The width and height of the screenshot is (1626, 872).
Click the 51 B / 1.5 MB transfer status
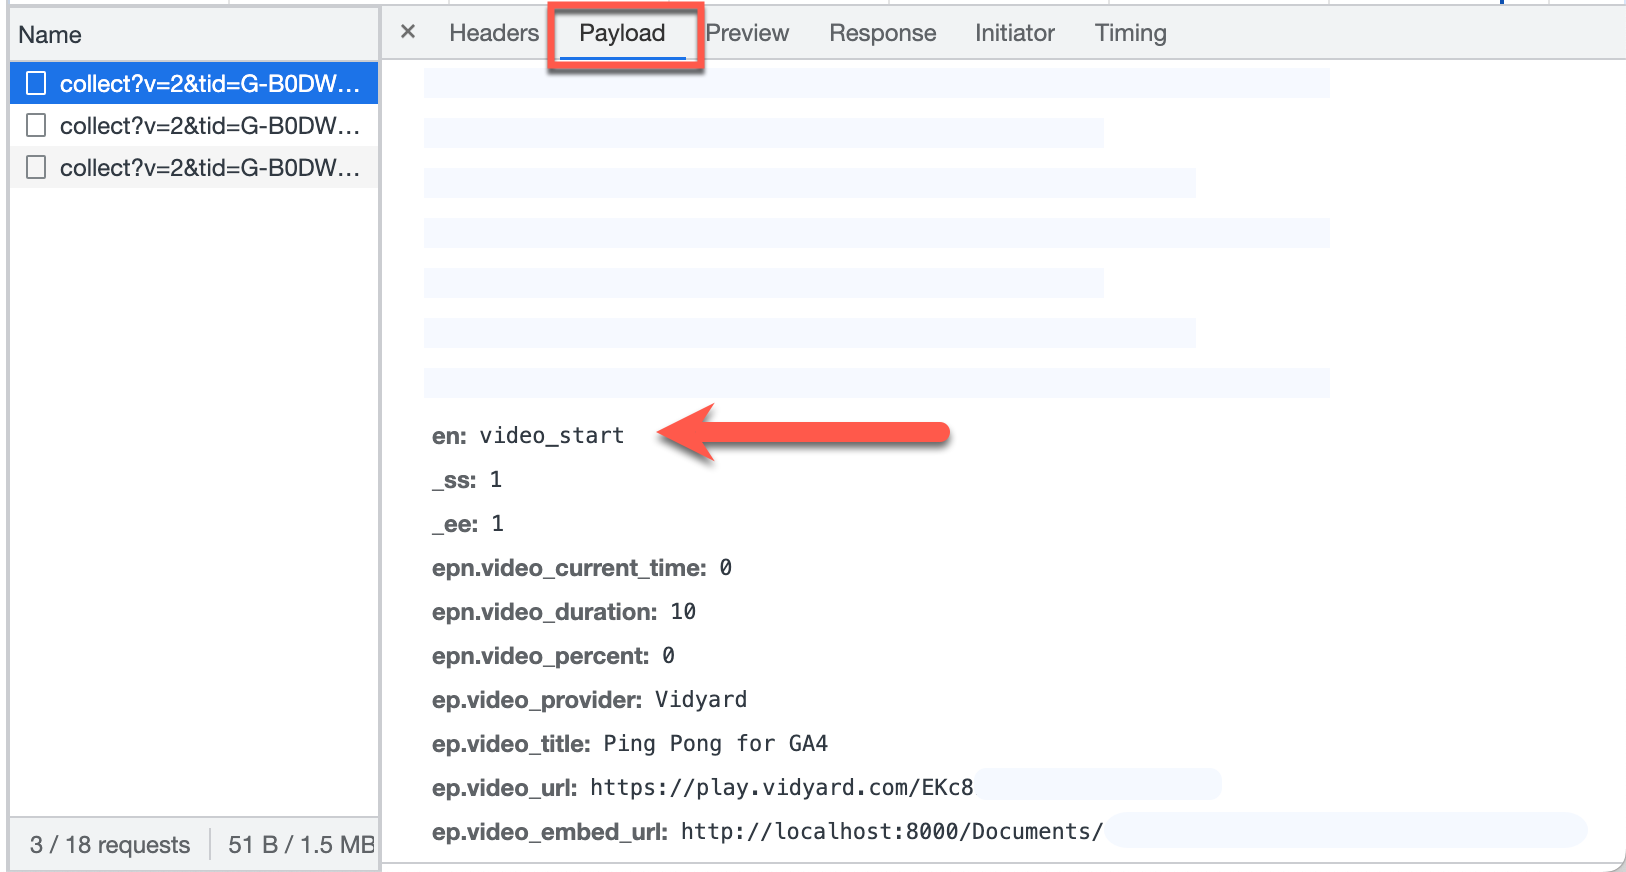pyautogui.click(x=301, y=845)
